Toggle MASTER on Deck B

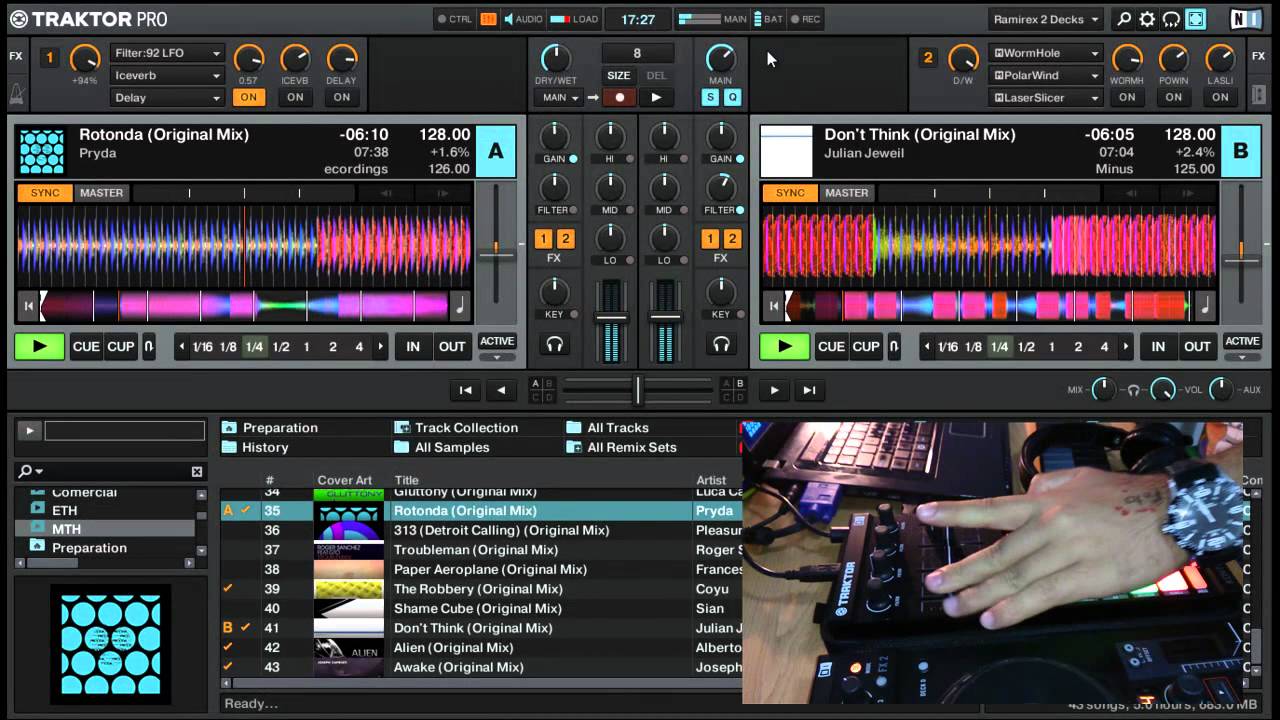click(847, 193)
